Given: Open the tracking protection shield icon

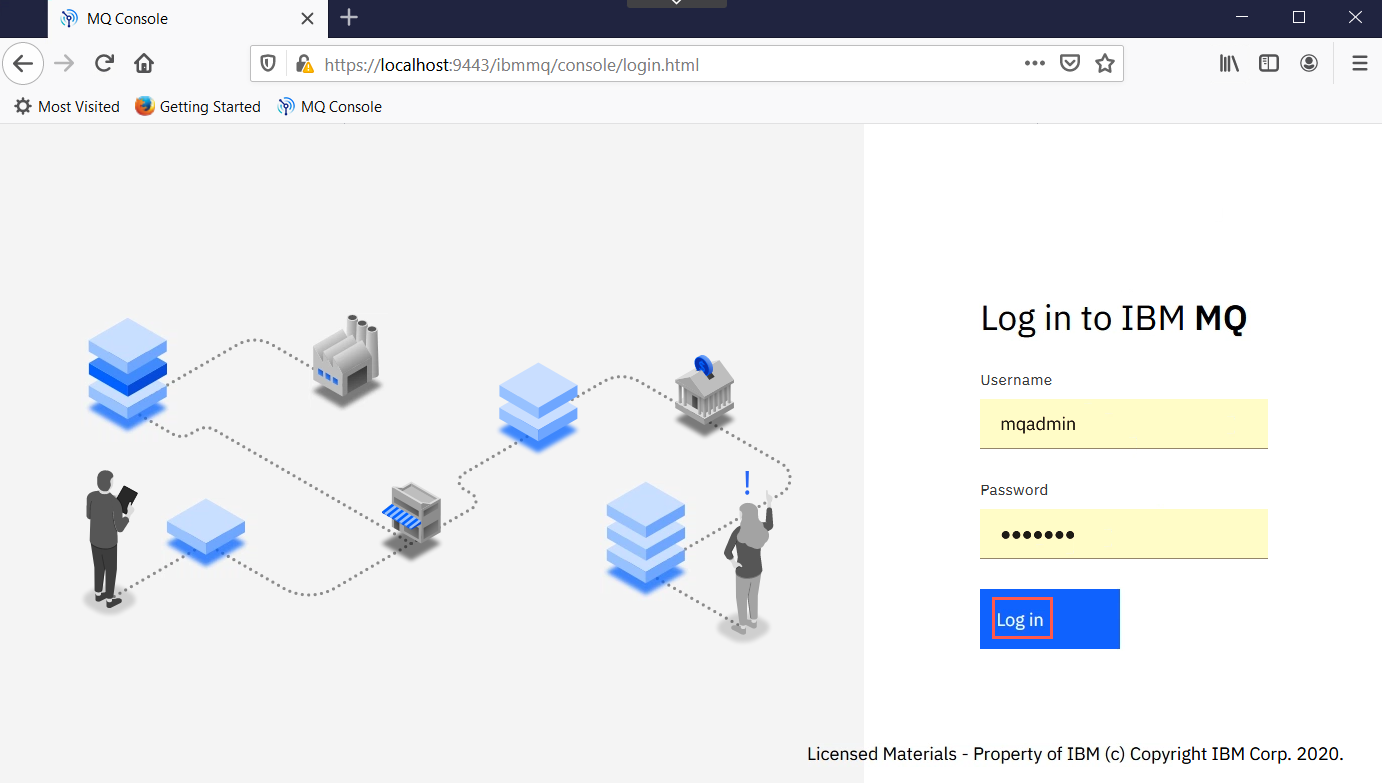Looking at the screenshot, I should (x=268, y=64).
